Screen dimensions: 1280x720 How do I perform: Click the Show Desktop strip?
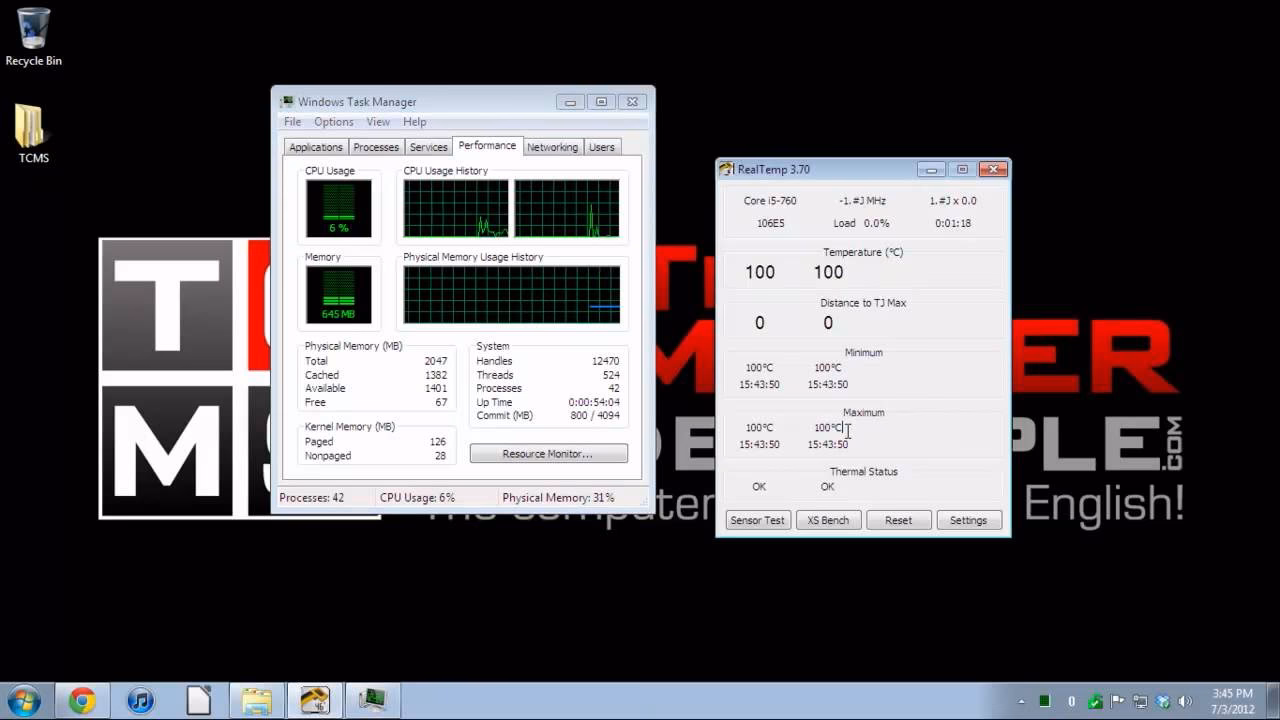(x=1273, y=701)
